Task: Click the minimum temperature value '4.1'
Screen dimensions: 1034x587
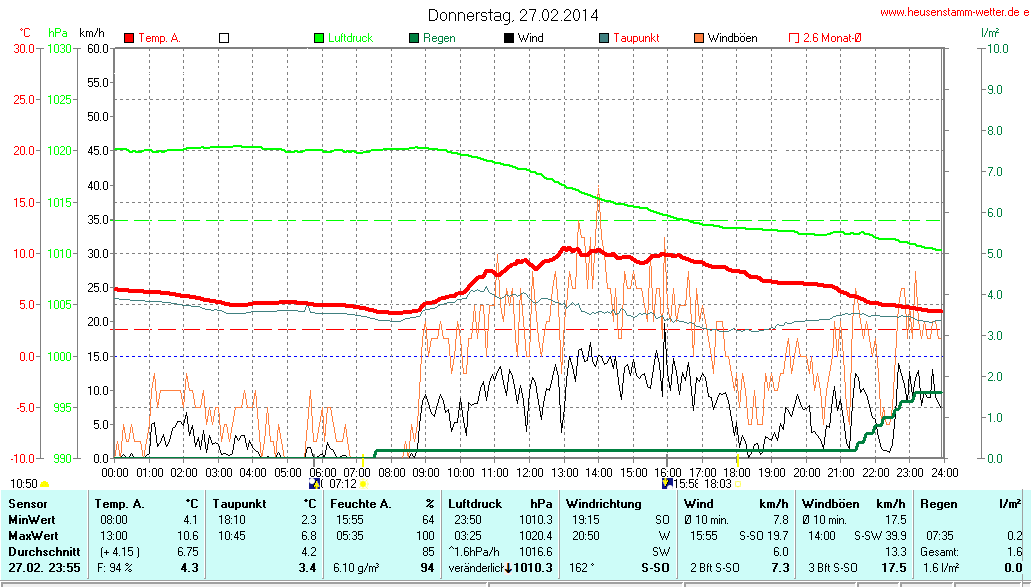Action: point(191,520)
